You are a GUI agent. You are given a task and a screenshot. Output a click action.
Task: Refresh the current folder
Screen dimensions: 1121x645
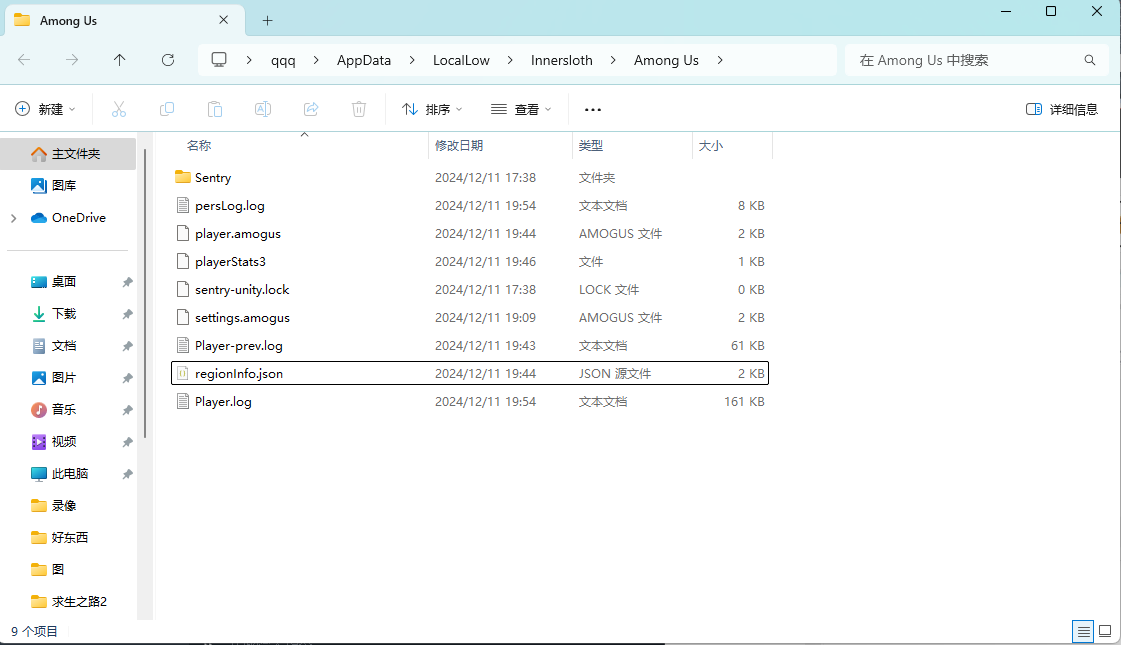coord(168,60)
